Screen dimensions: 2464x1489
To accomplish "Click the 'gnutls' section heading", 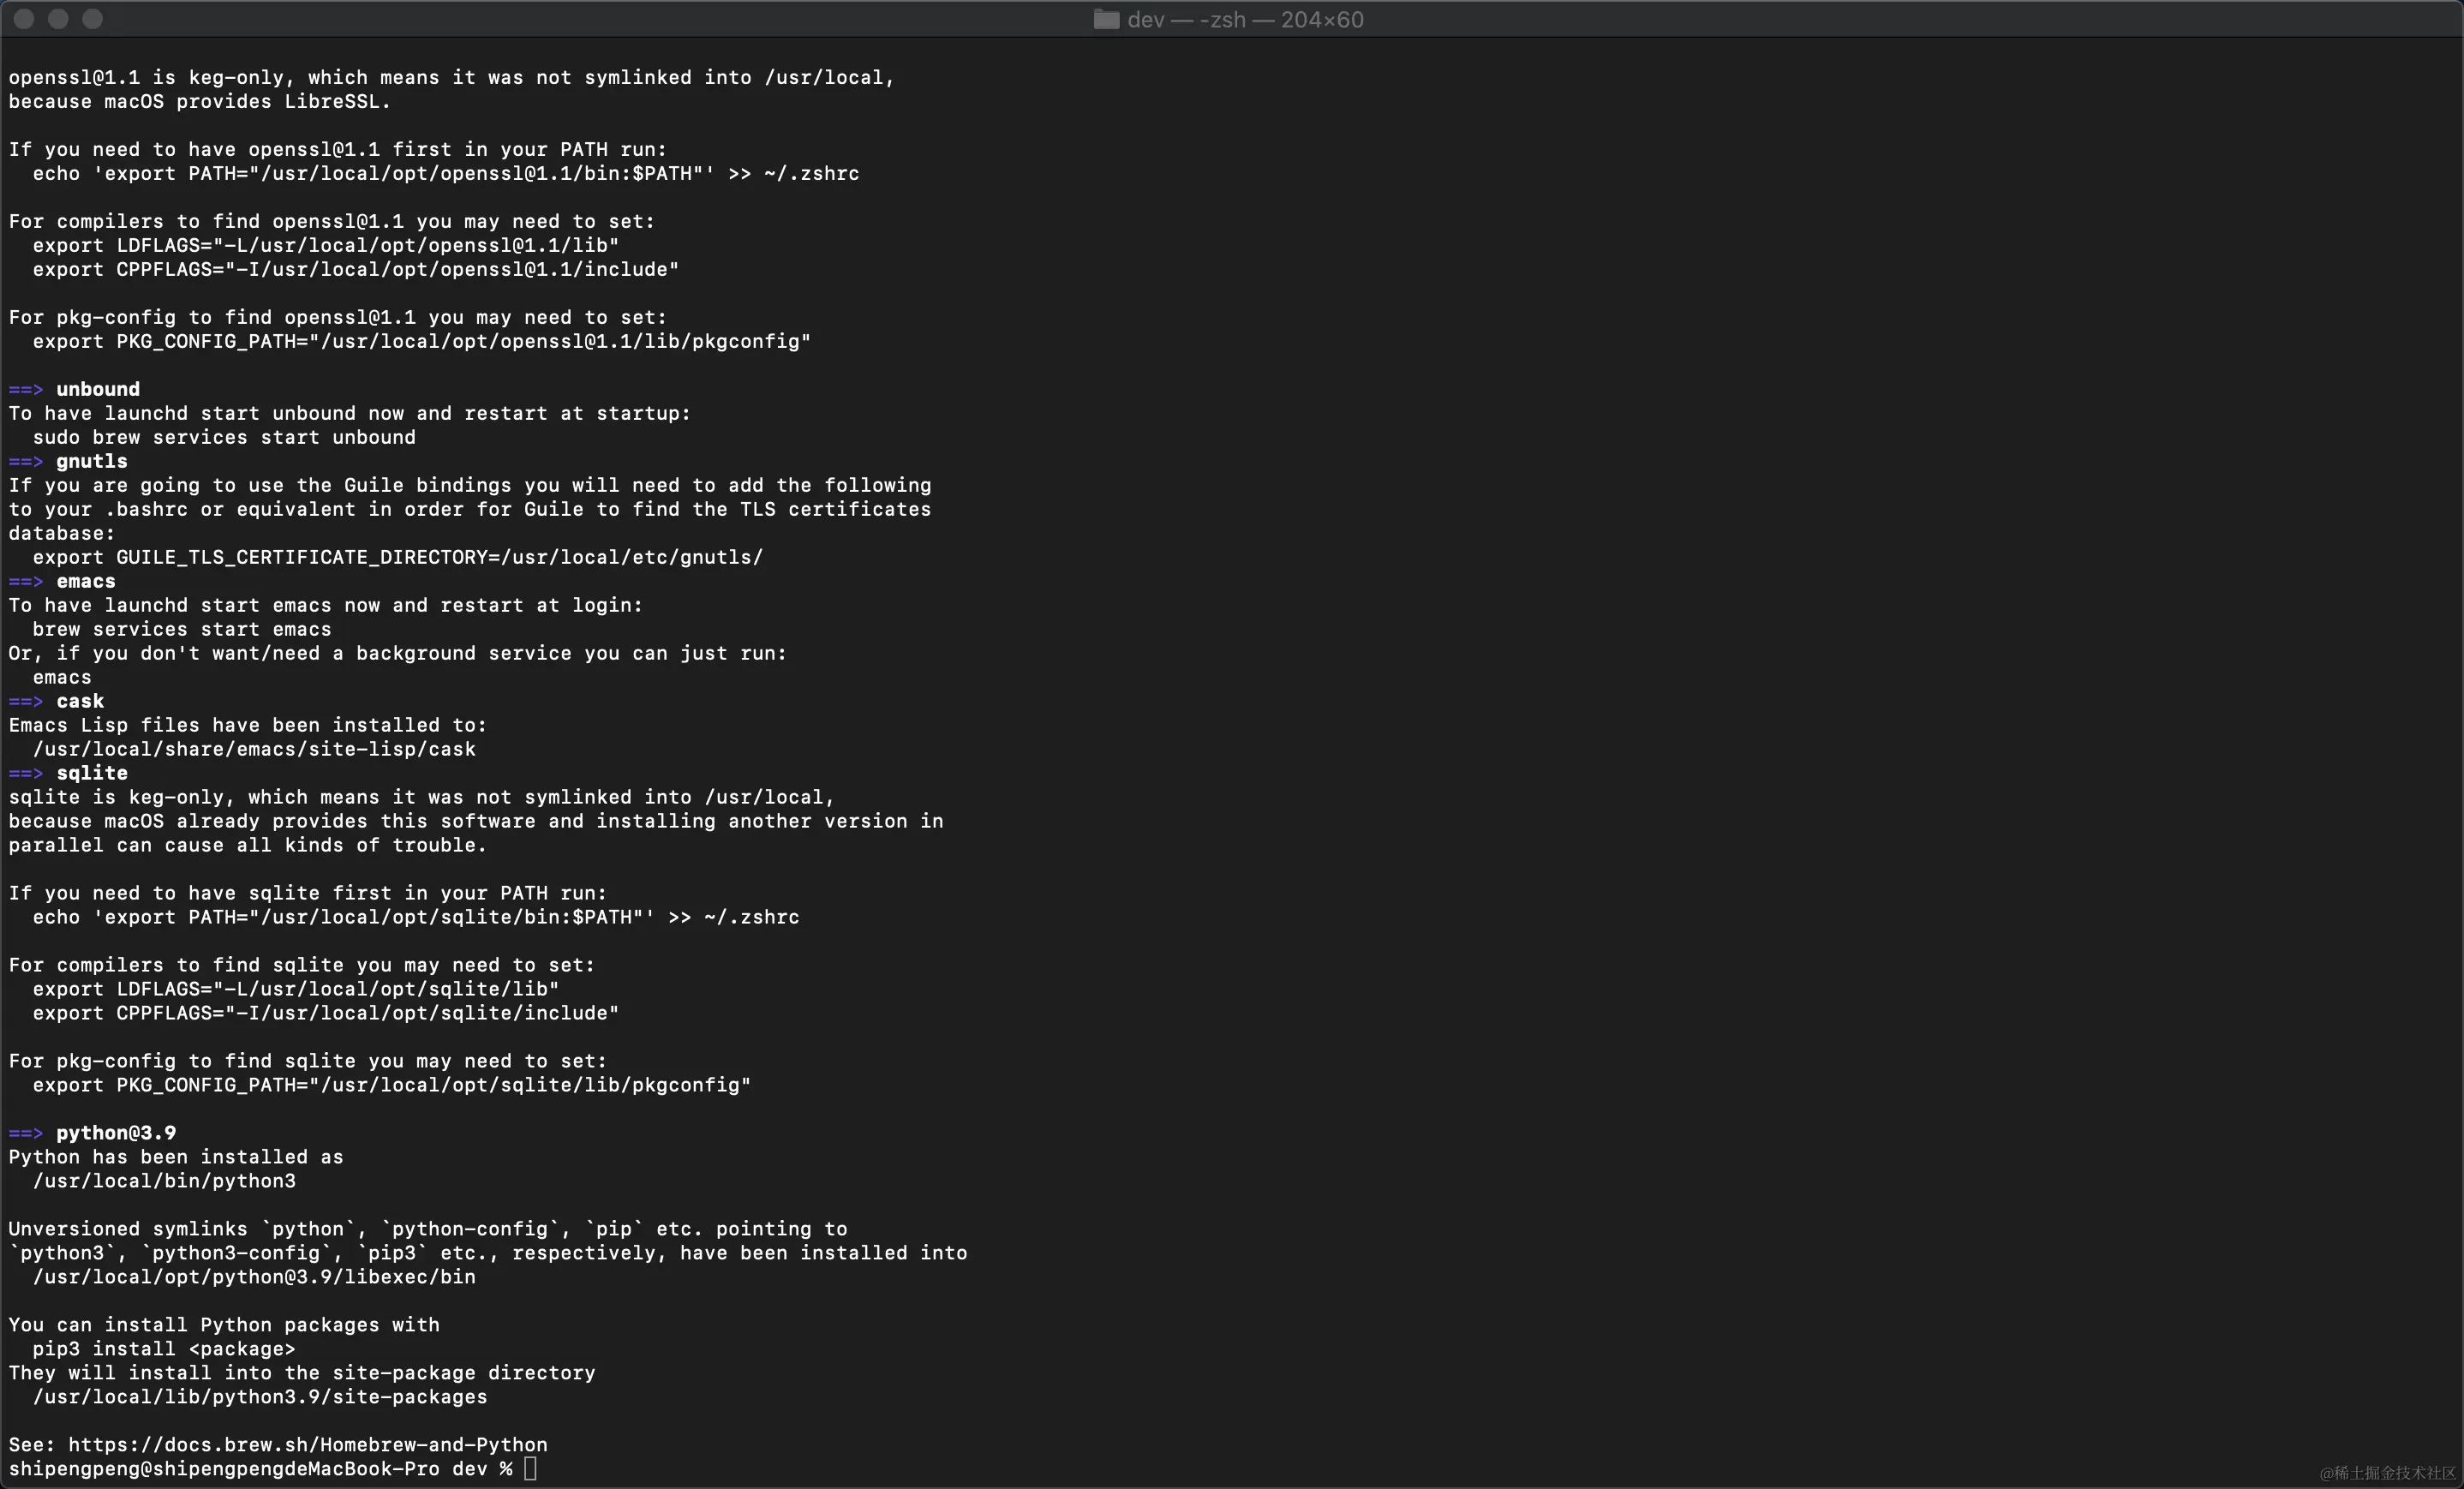I will point(92,461).
